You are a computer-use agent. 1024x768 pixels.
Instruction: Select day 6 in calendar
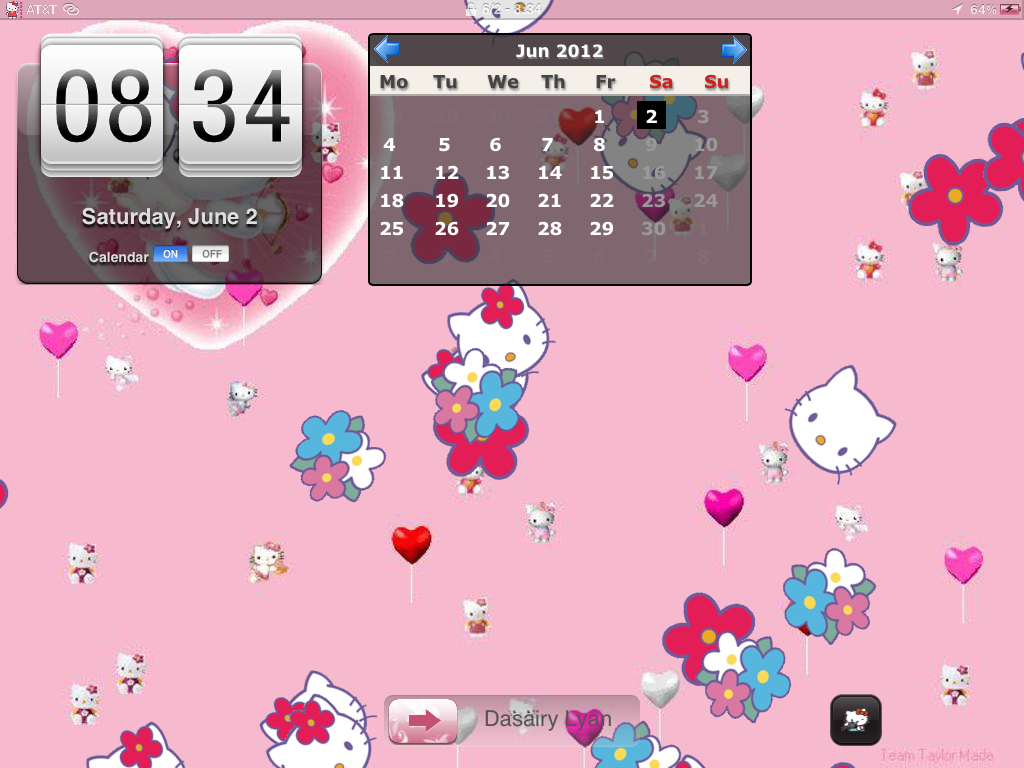coord(496,144)
